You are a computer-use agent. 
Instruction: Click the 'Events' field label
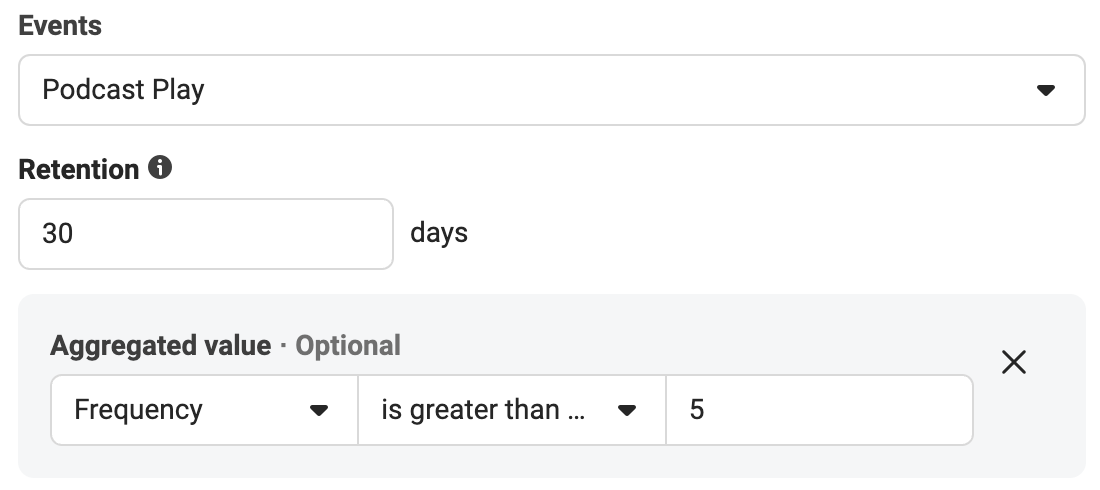[x=60, y=25]
